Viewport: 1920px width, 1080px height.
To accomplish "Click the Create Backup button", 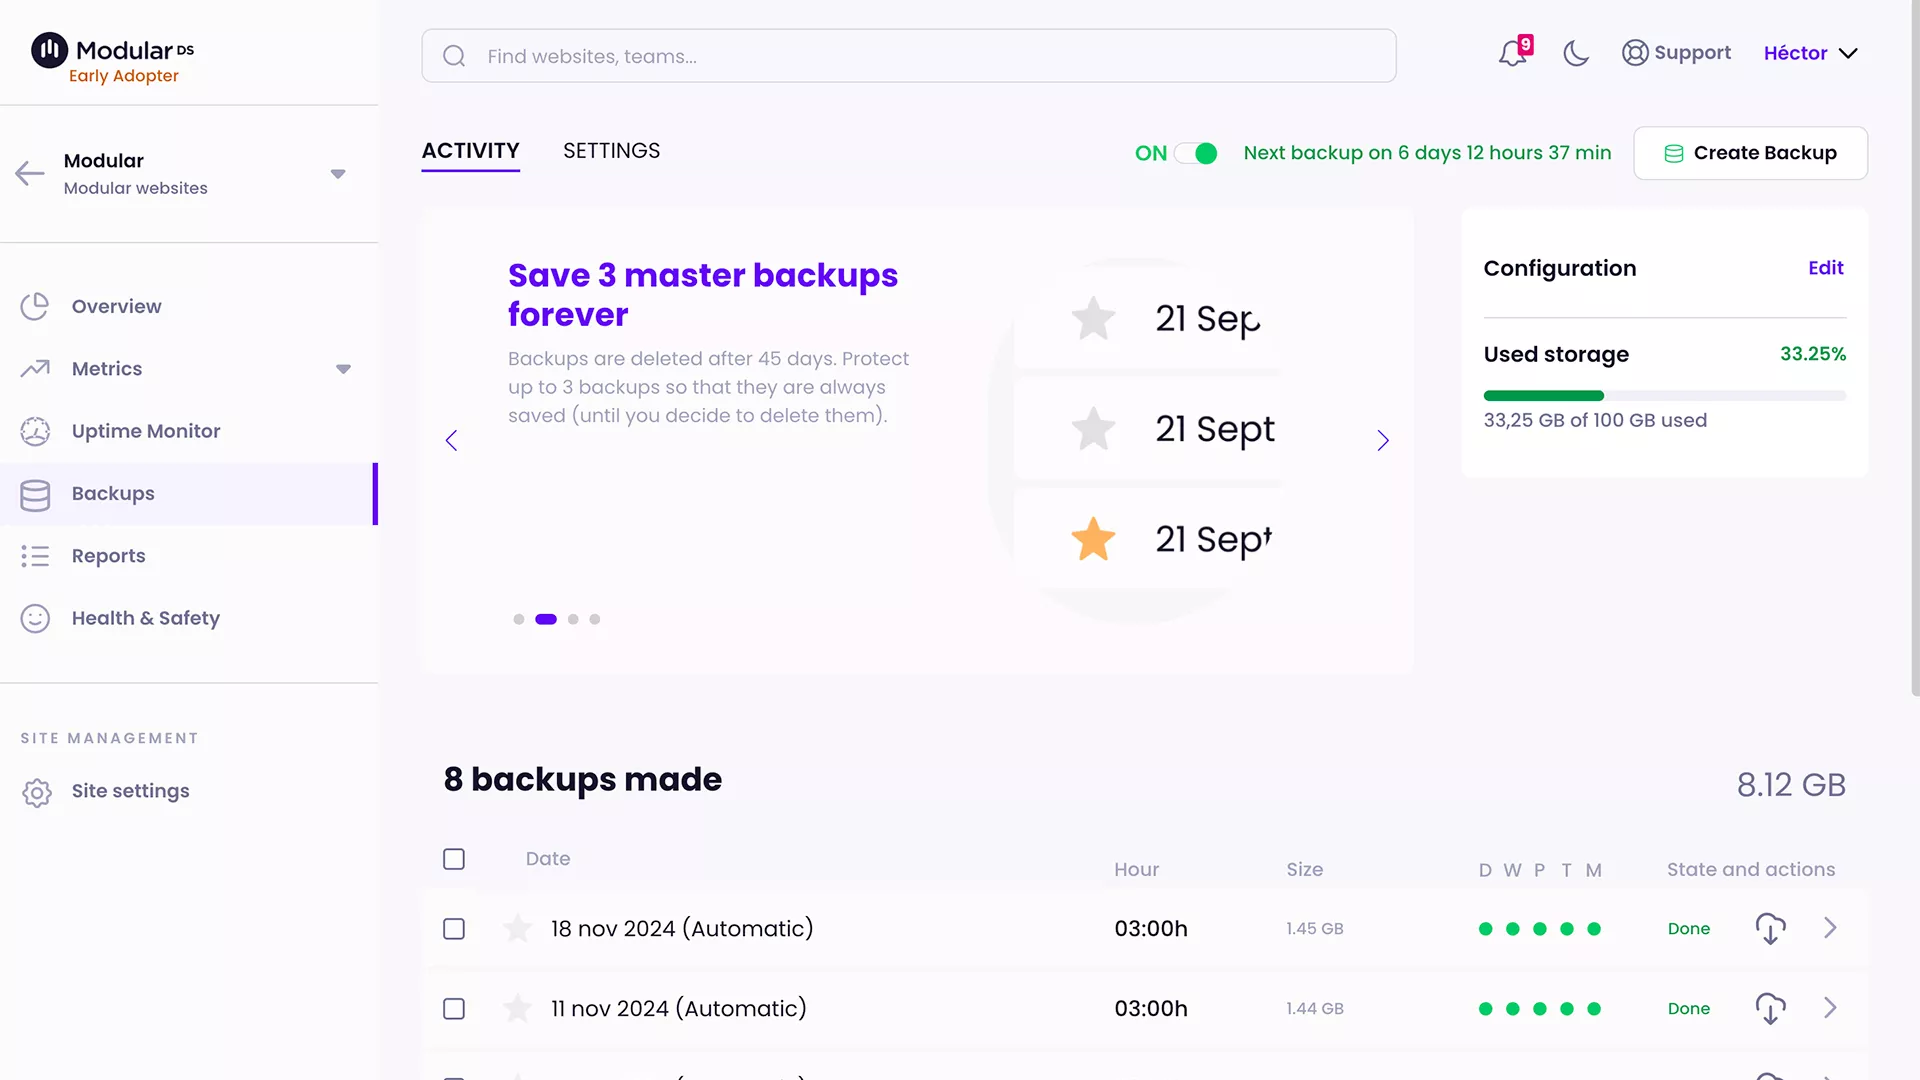I will 1750,153.
